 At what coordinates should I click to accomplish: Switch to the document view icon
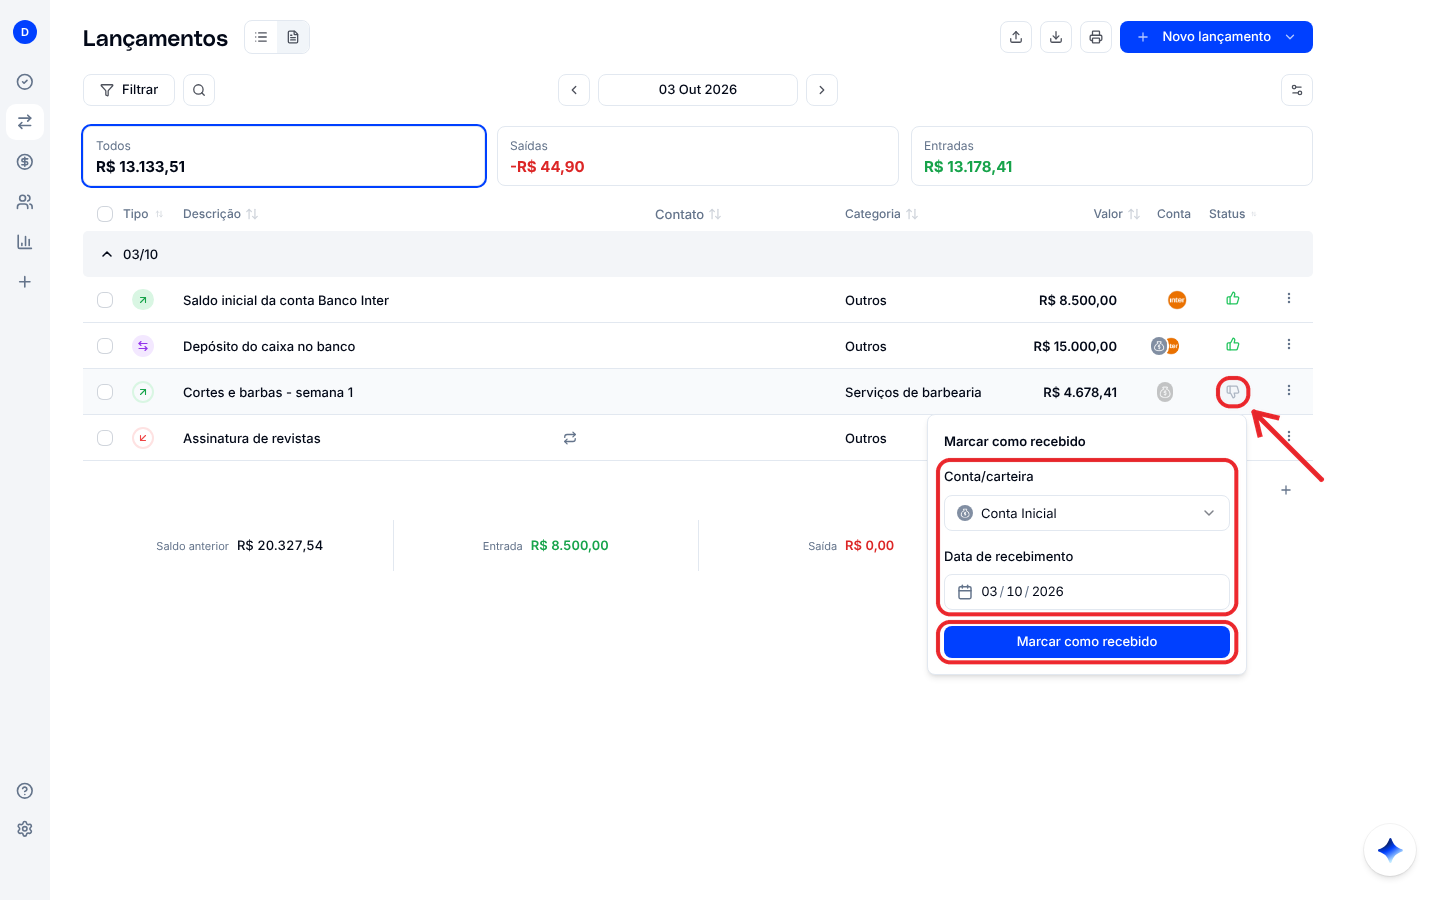[x=293, y=37]
